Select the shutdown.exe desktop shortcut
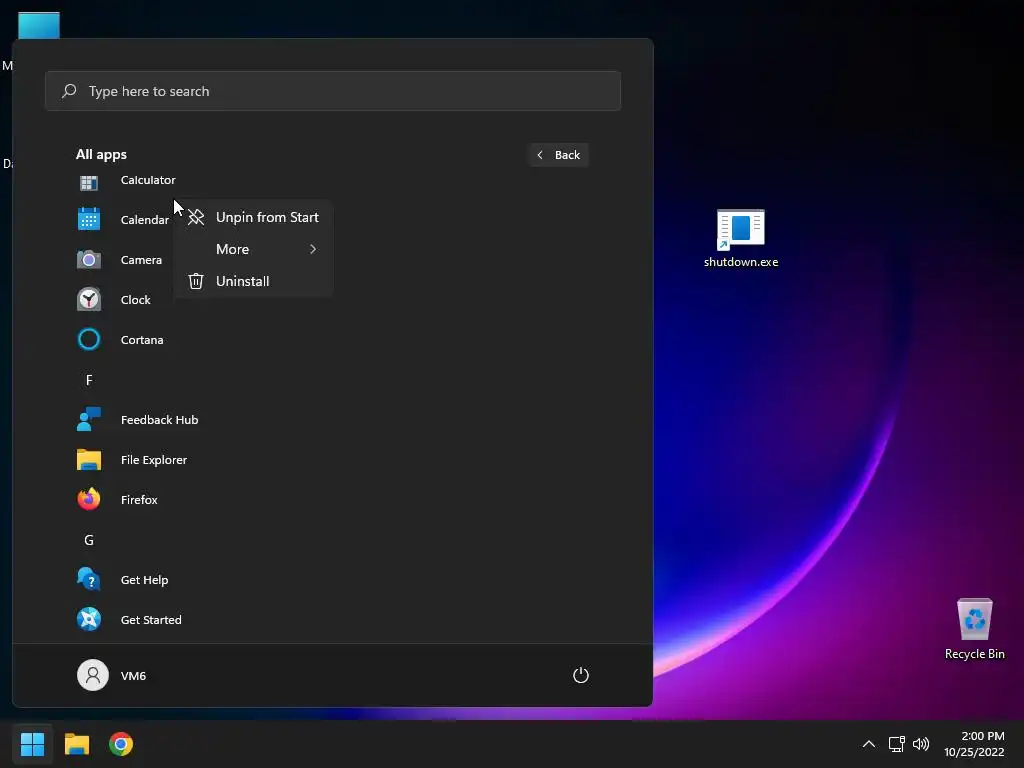 tap(741, 239)
